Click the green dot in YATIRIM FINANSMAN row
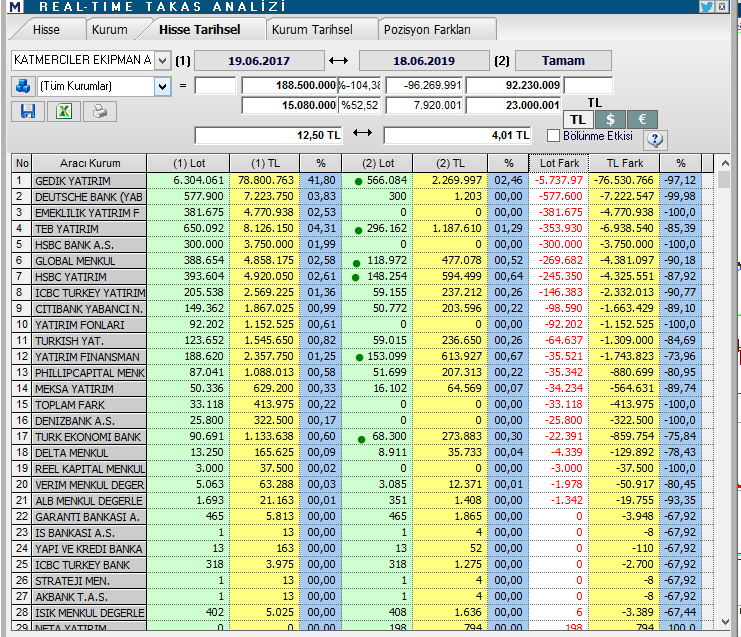The height and width of the screenshot is (637, 741). pos(359,358)
